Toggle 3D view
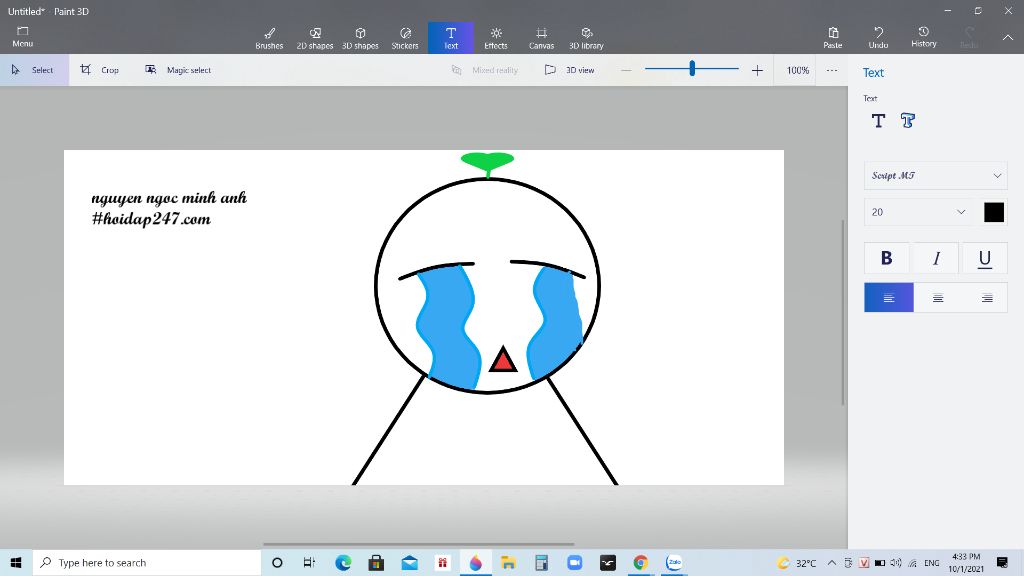Viewport: 1024px width, 576px height. (569, 70)
